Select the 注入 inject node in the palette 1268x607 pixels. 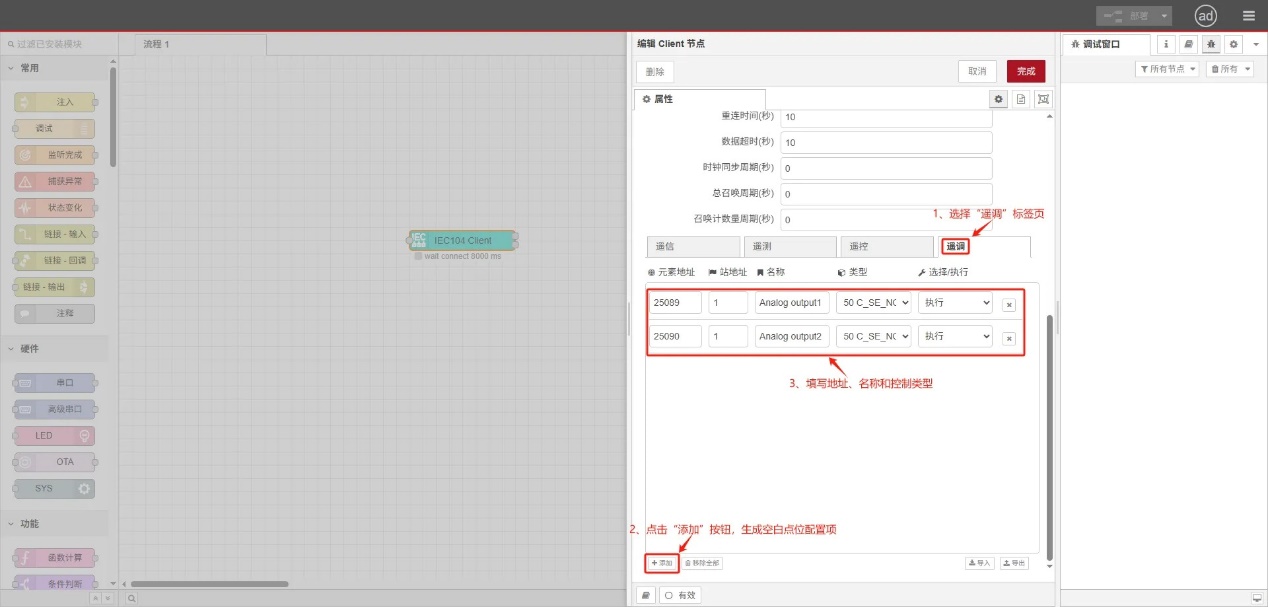[x=53, y=101]
